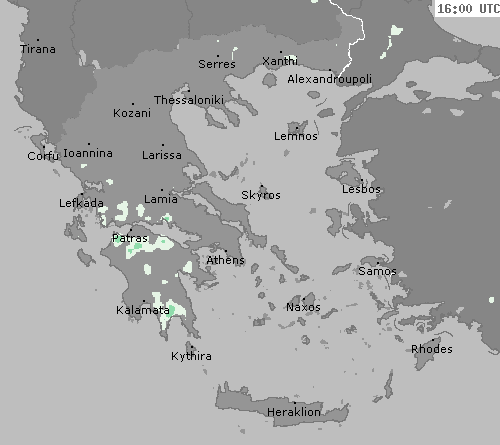Click the Heraklion label on Crete

click(294, 412)
